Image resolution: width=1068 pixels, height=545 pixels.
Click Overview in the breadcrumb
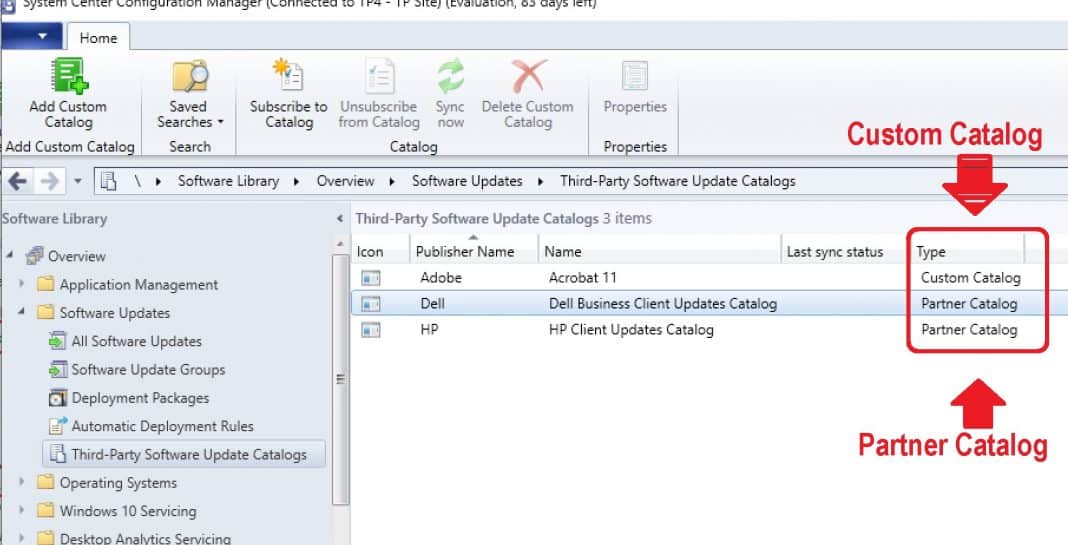pos(345,181)
